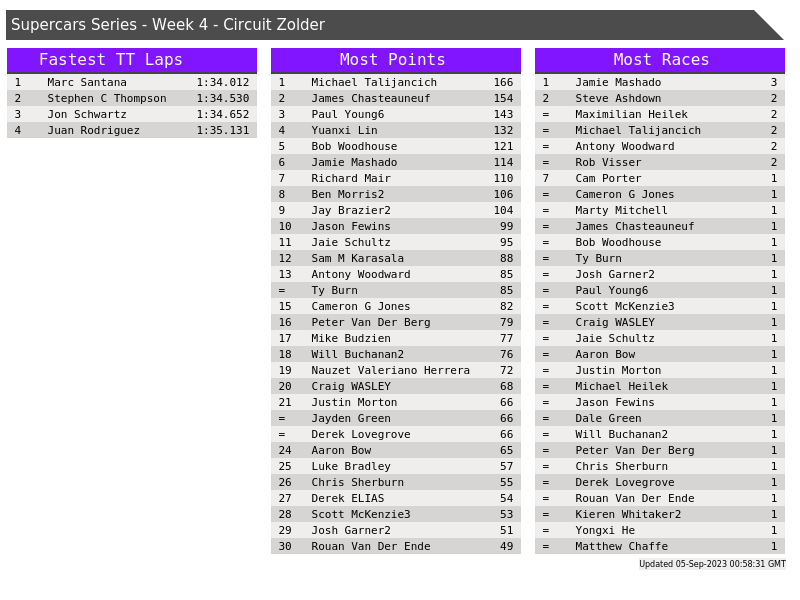Select Marc Santana's fastest lap row
Screen dimensions: 800x600
click(x=131, y=82)
